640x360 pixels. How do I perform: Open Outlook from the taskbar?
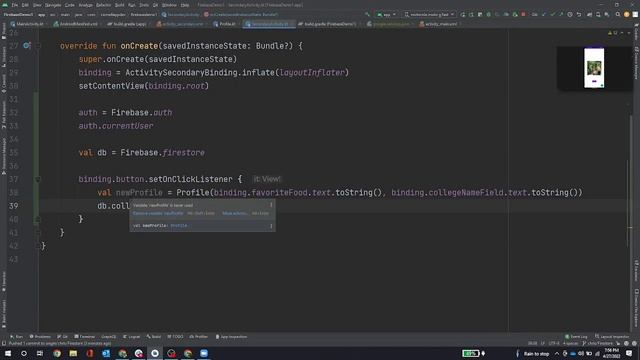pyautogui.click(x=106, y=353)
